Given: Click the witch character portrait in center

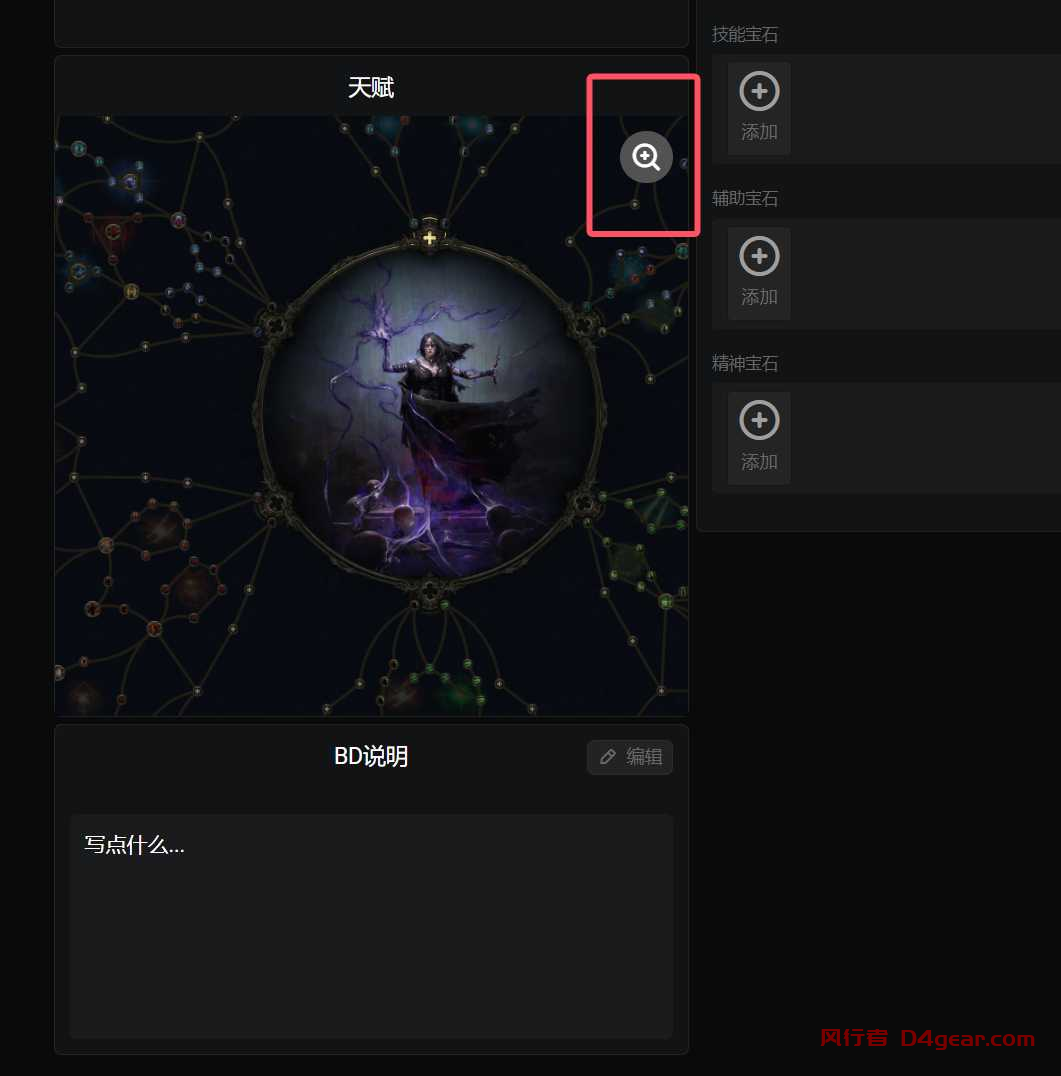Looking at the screenshot, I should point(430,414).
